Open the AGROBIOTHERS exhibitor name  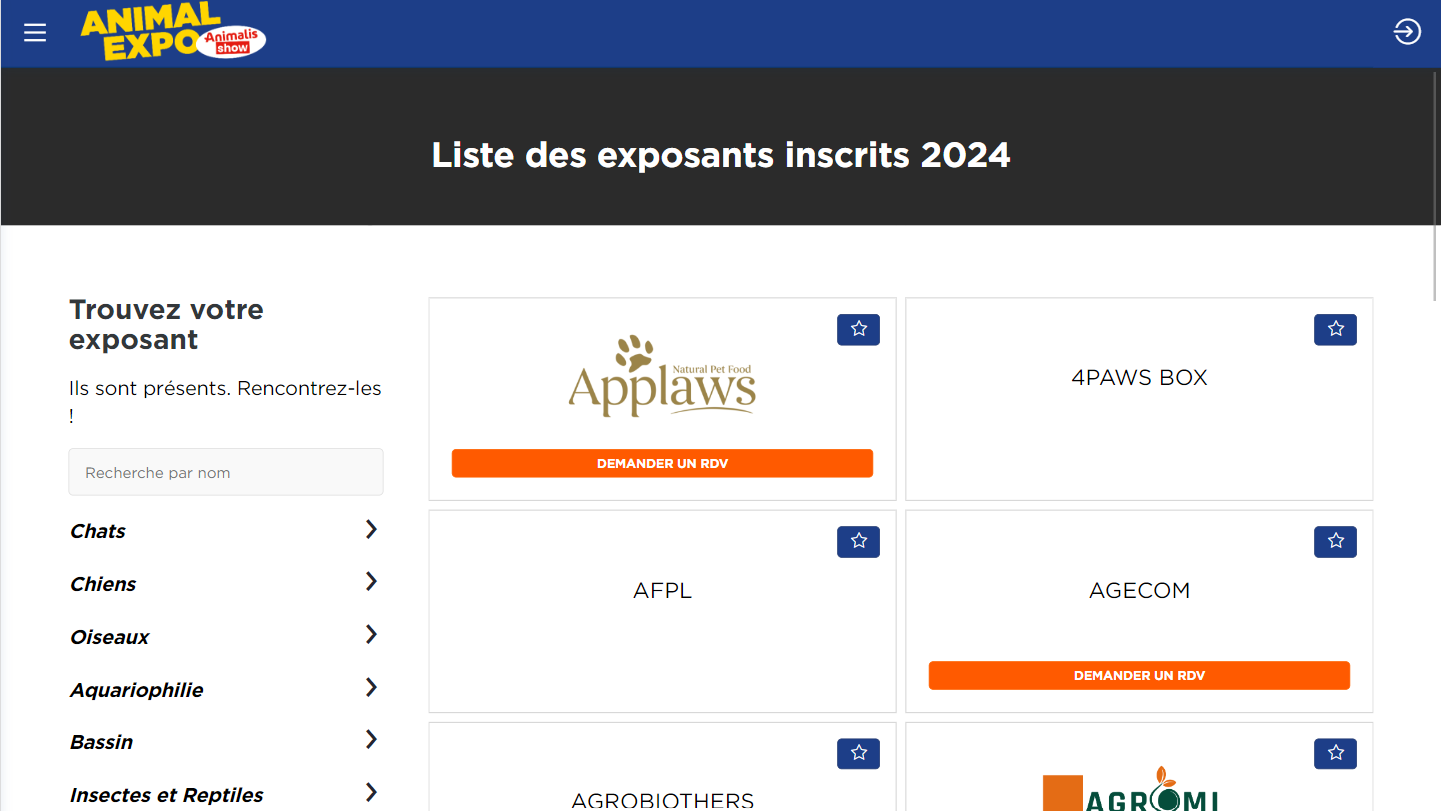point(662,800)
